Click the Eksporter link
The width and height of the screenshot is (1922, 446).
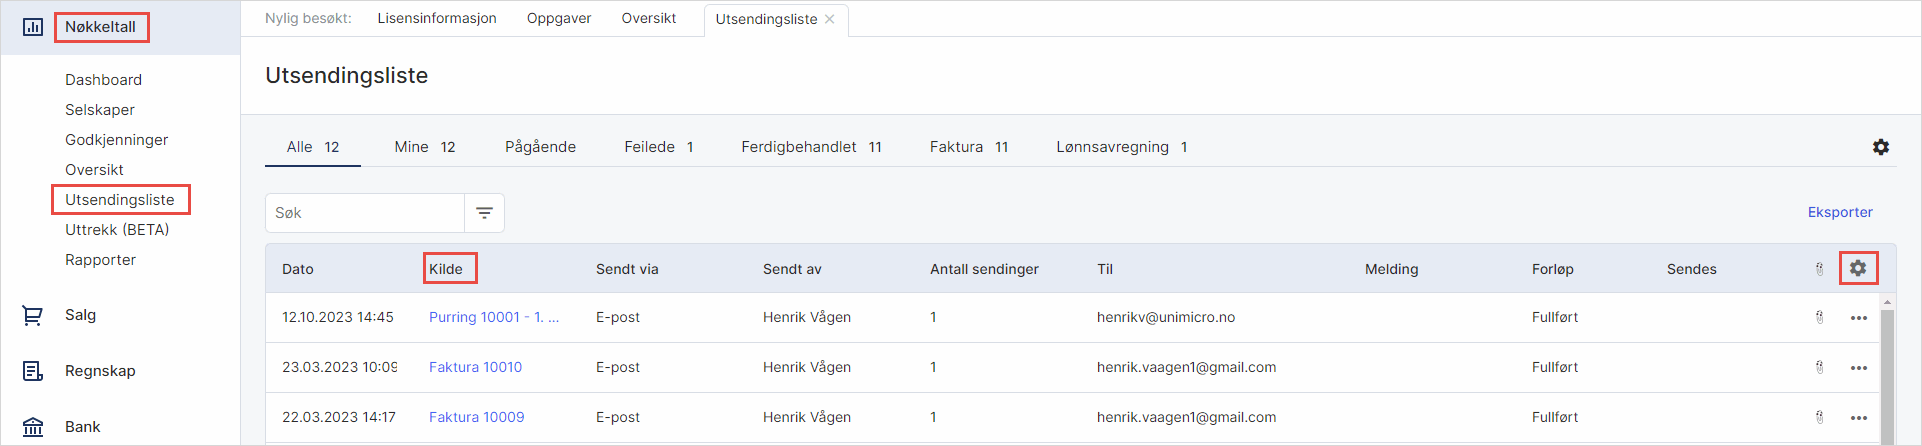1839,212
